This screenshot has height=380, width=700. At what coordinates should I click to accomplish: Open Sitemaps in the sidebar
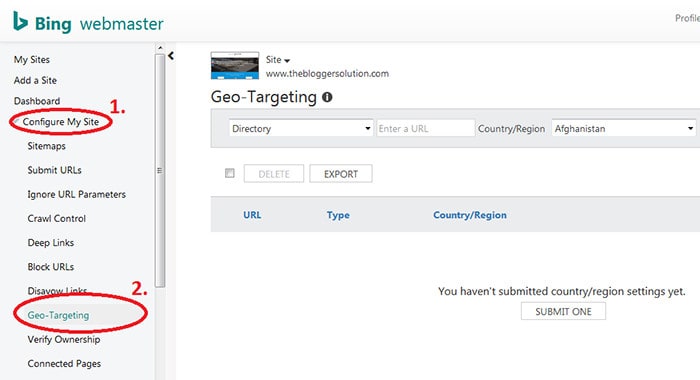pyautogui.click(x=46, y=146)
